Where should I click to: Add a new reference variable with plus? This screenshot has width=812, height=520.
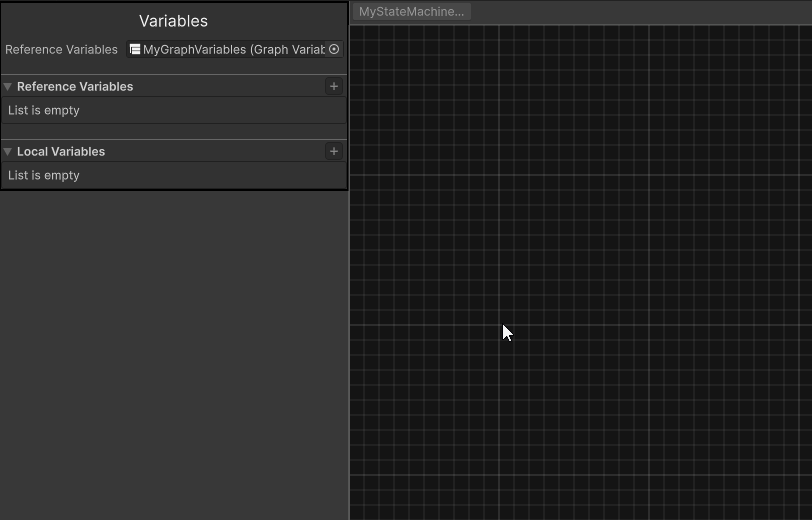point(334,87)
